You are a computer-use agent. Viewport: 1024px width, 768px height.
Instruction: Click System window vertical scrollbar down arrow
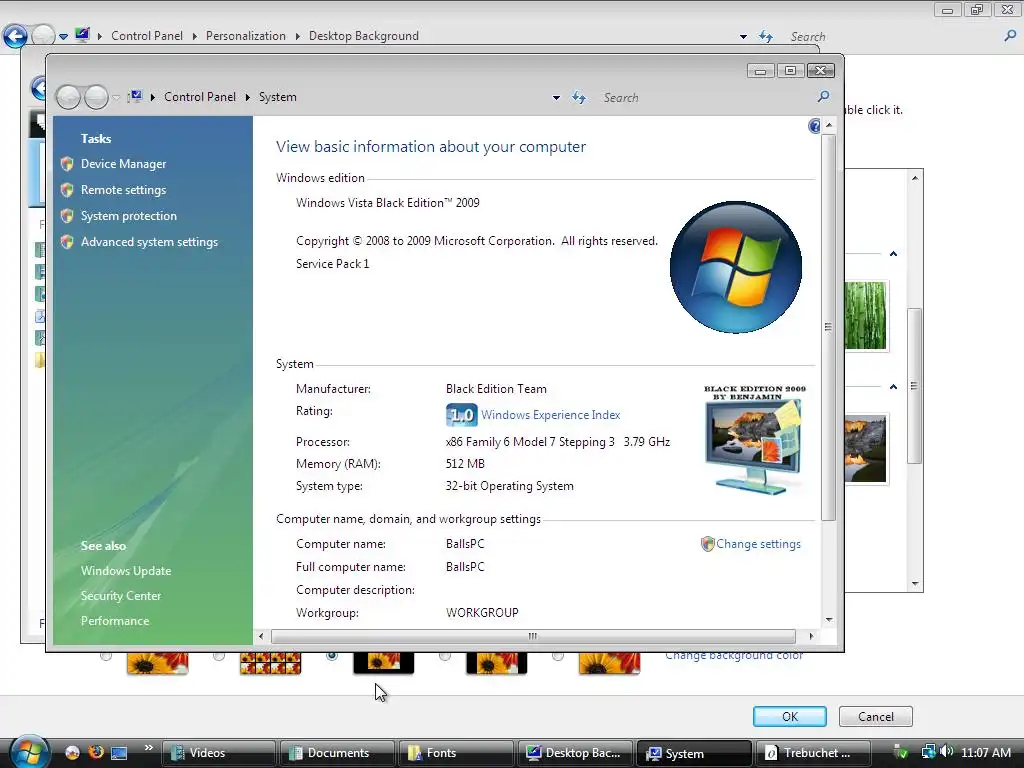point(829,620)
